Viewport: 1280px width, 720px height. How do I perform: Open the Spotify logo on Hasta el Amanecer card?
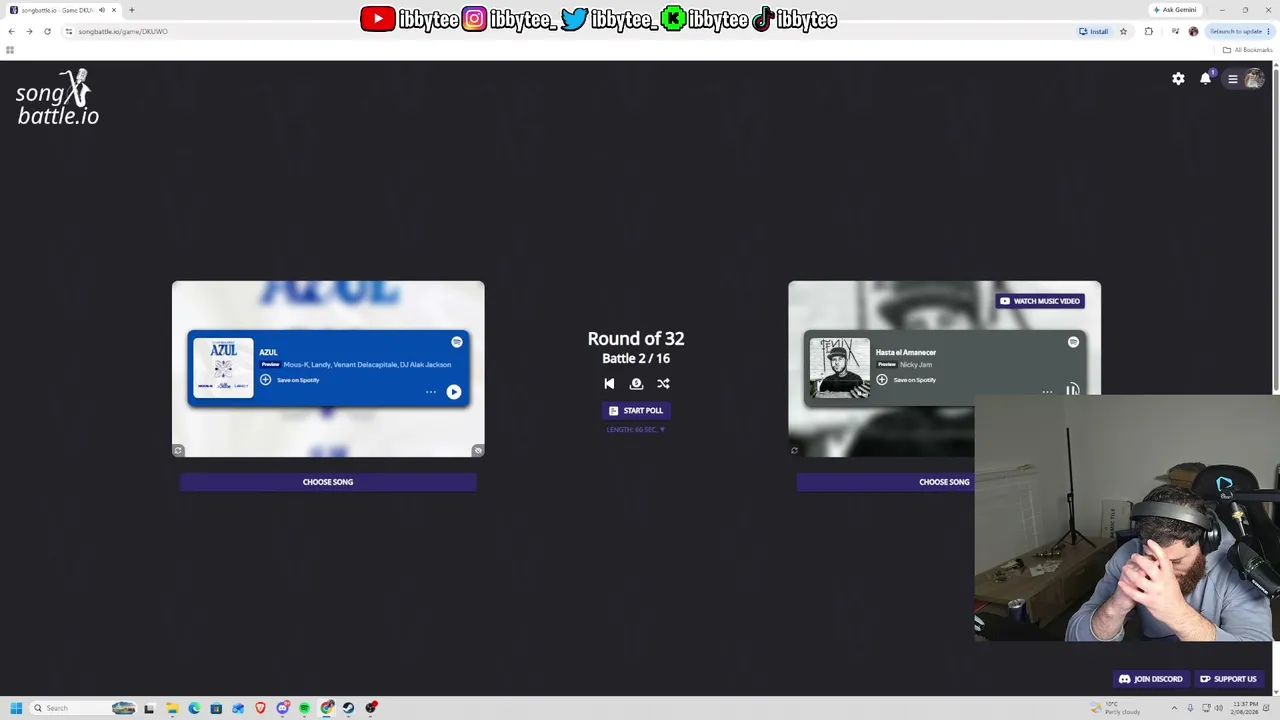(1073, 342)
